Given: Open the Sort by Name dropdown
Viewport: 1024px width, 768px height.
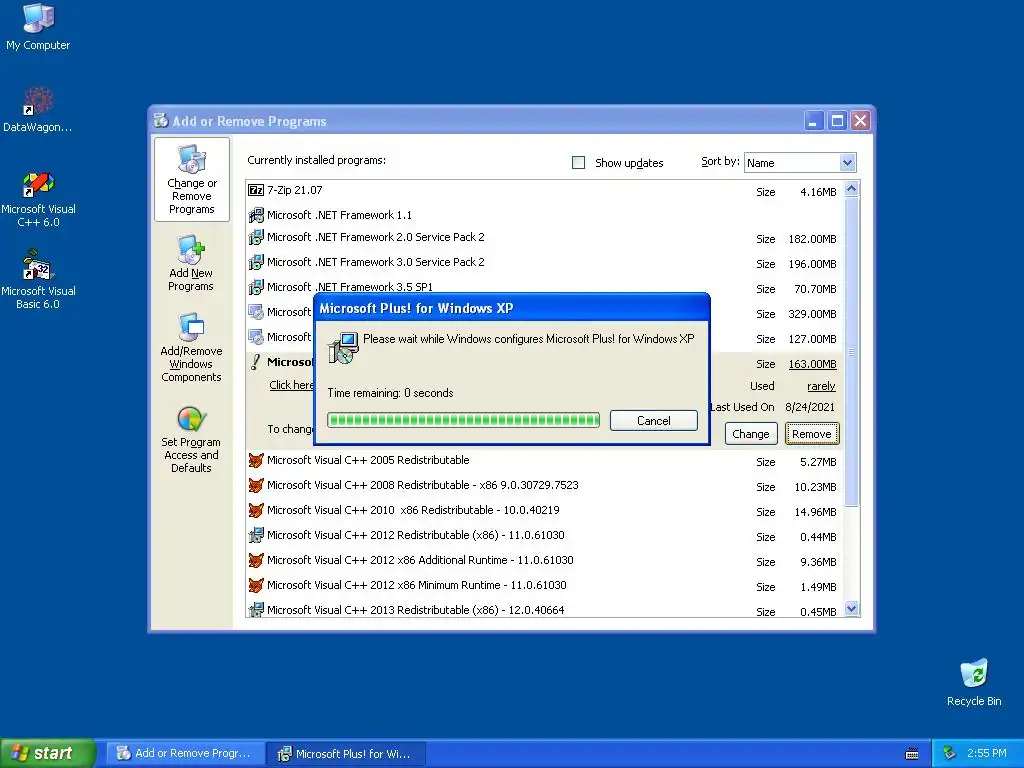Looking at the screenshot, I should (800, 163).
